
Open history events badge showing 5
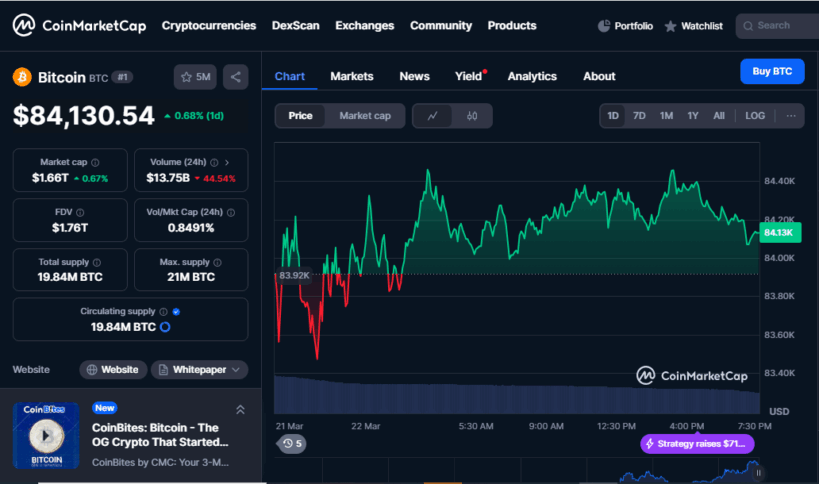pyautogui.click(x=292, y=444)
